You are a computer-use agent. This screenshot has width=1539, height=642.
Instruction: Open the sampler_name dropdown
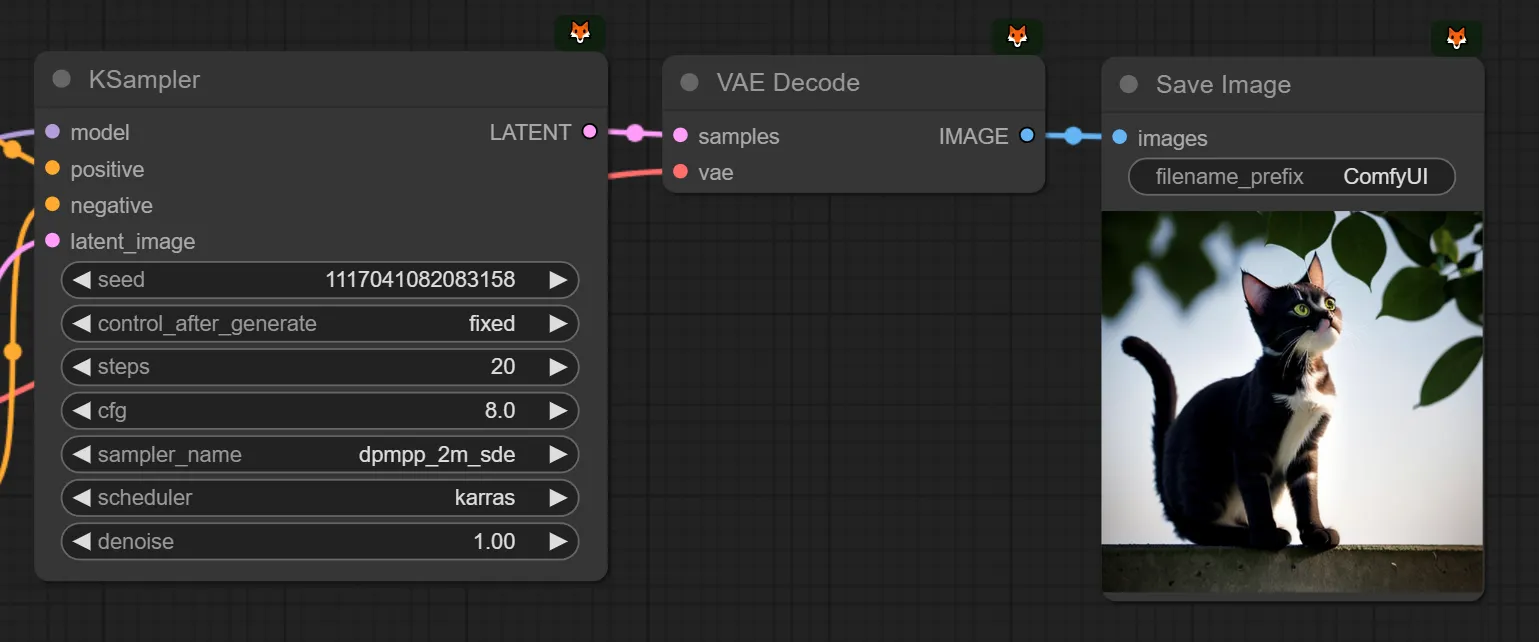click(x=320, y=455)
